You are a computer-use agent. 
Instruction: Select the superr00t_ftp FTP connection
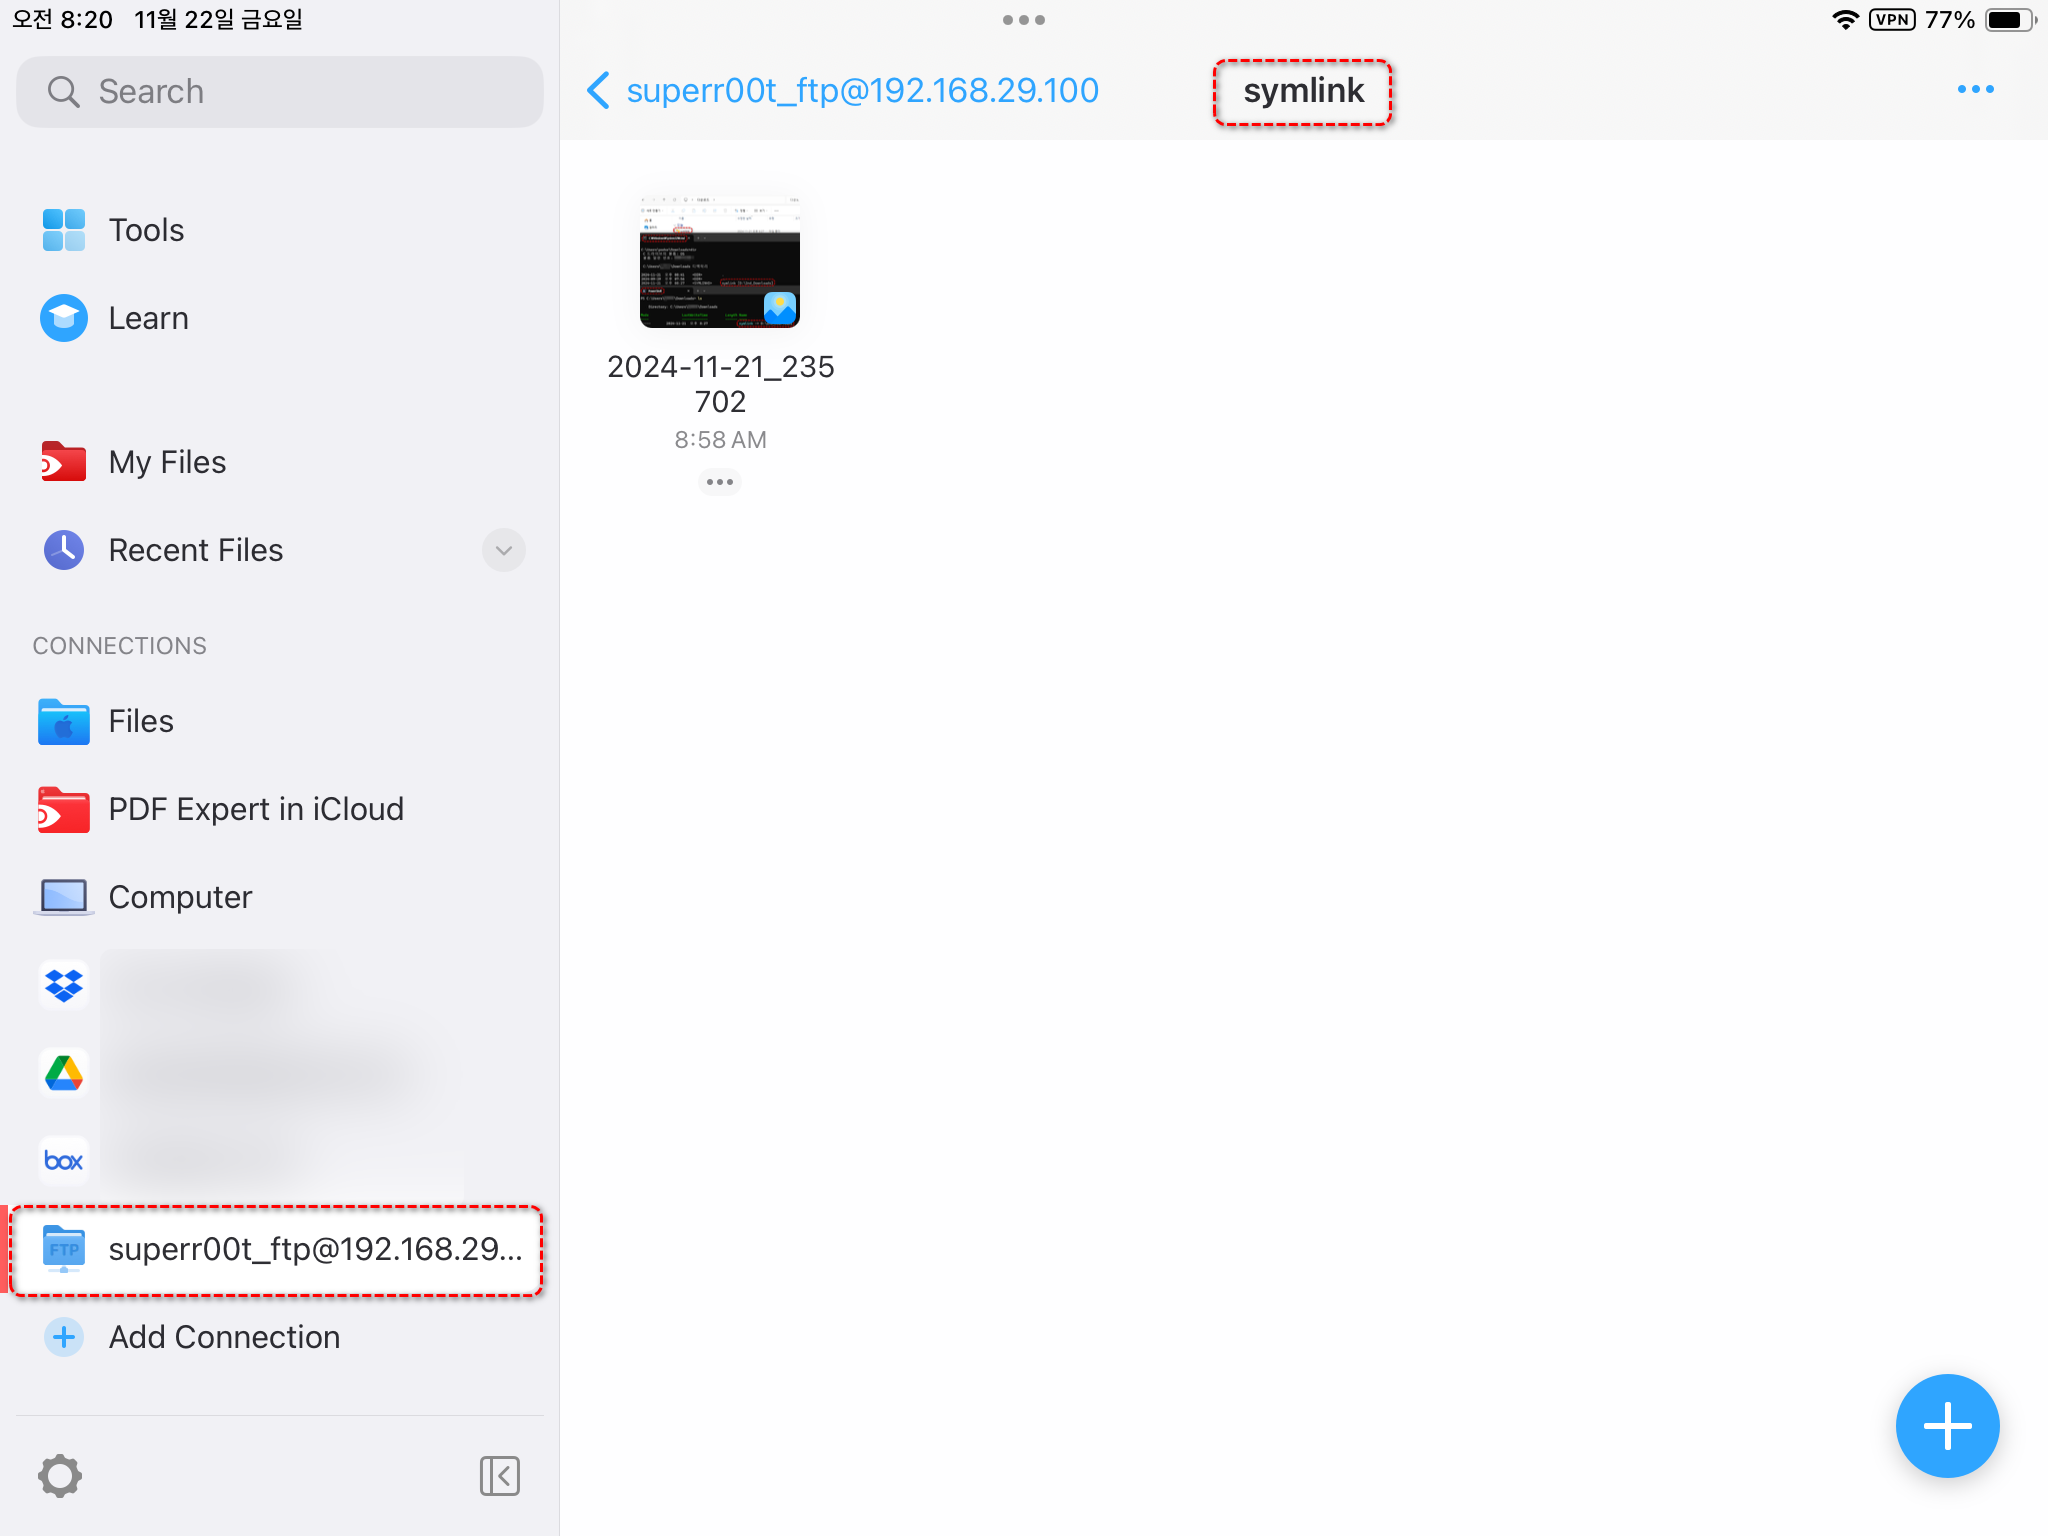(276, 1249)
